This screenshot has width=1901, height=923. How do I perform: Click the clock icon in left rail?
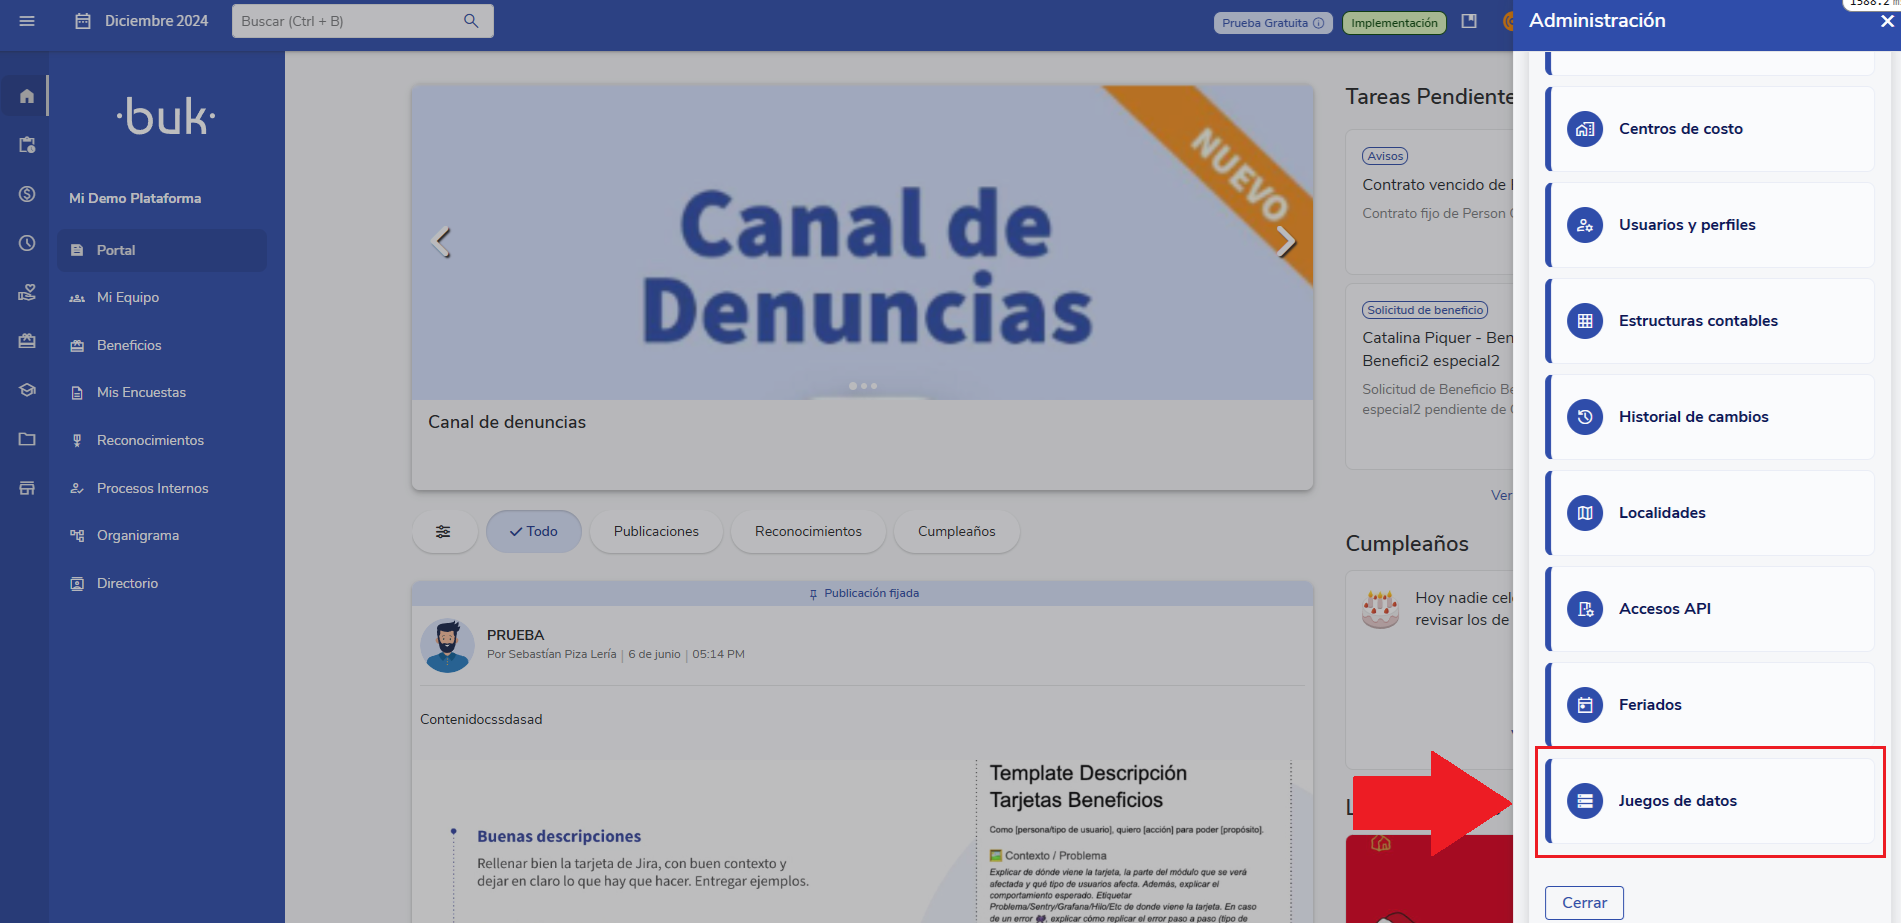(27, 243)
